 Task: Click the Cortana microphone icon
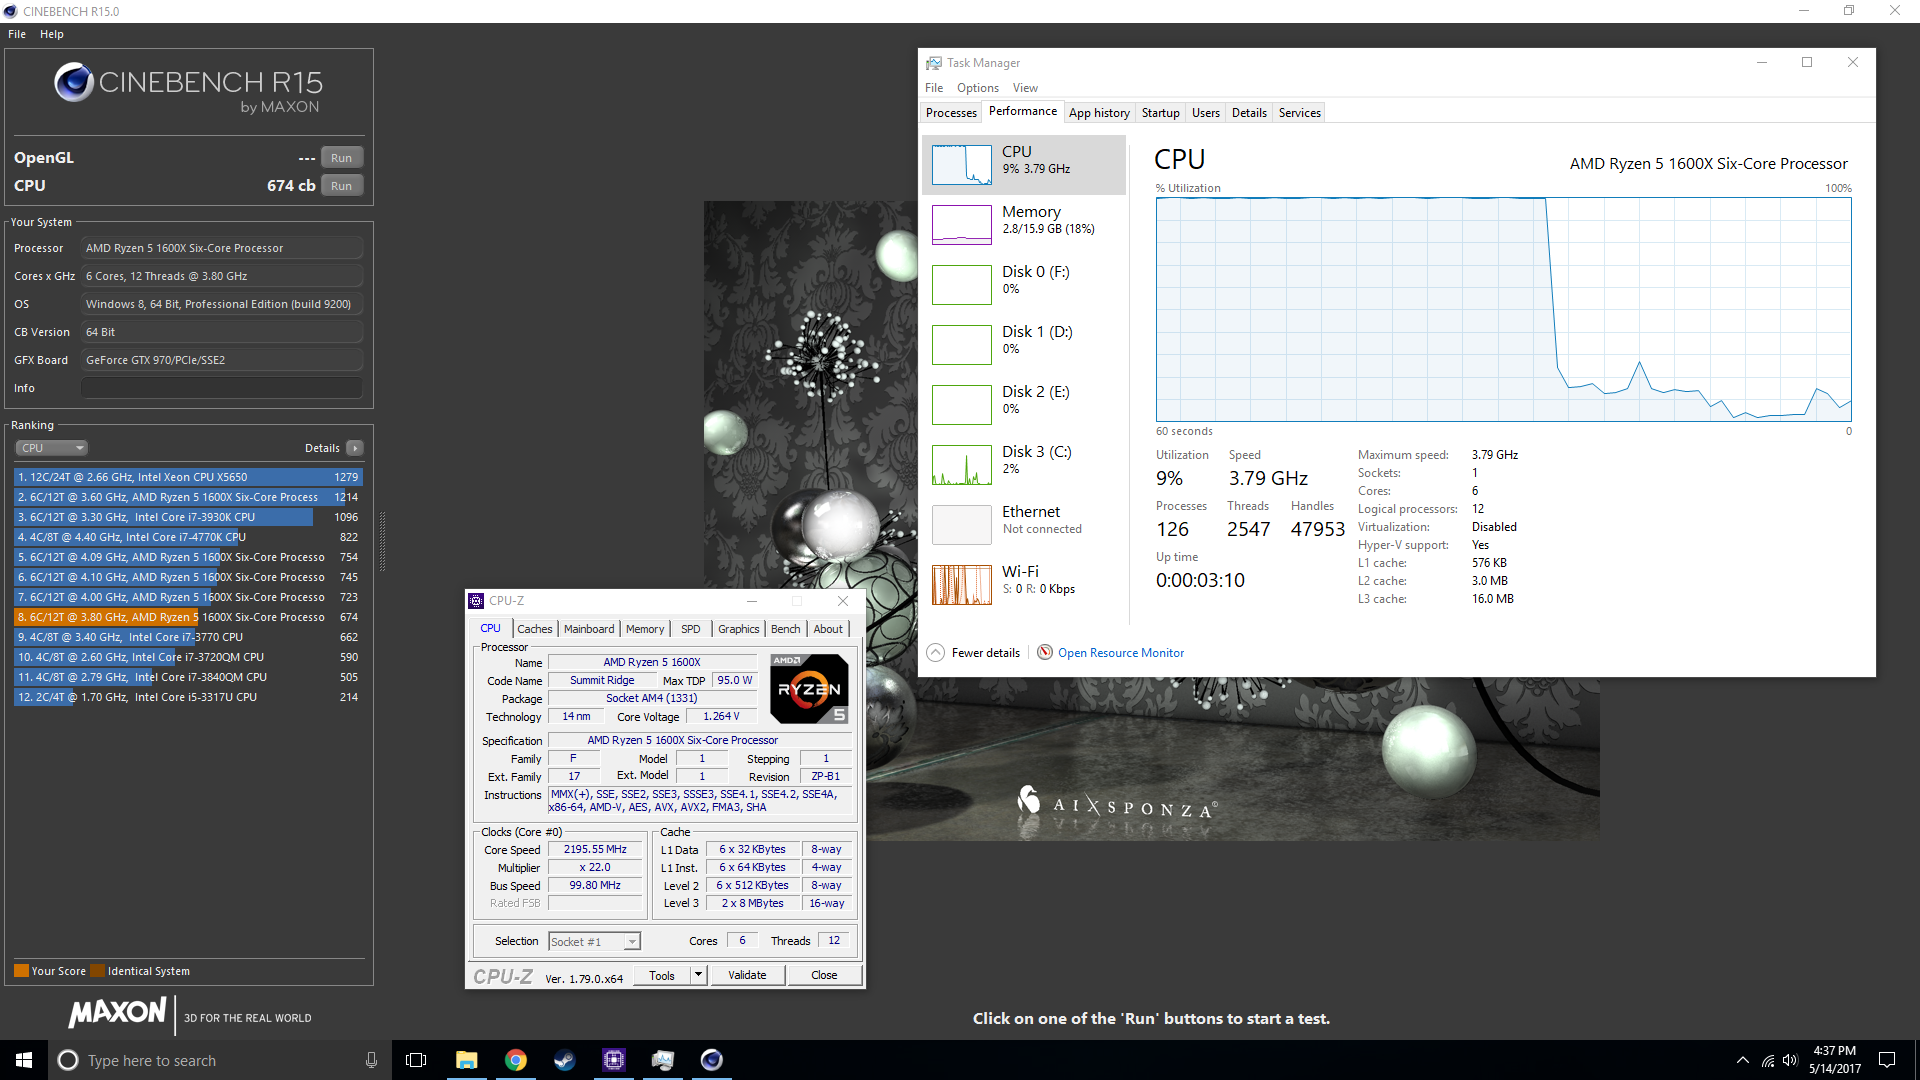click(x=371, y=1060)
